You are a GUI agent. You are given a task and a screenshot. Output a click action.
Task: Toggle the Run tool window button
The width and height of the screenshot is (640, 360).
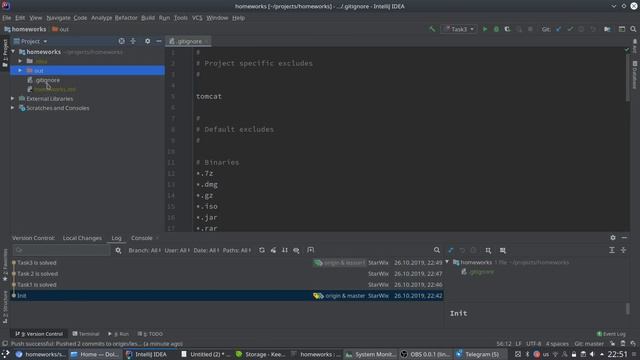118,334
